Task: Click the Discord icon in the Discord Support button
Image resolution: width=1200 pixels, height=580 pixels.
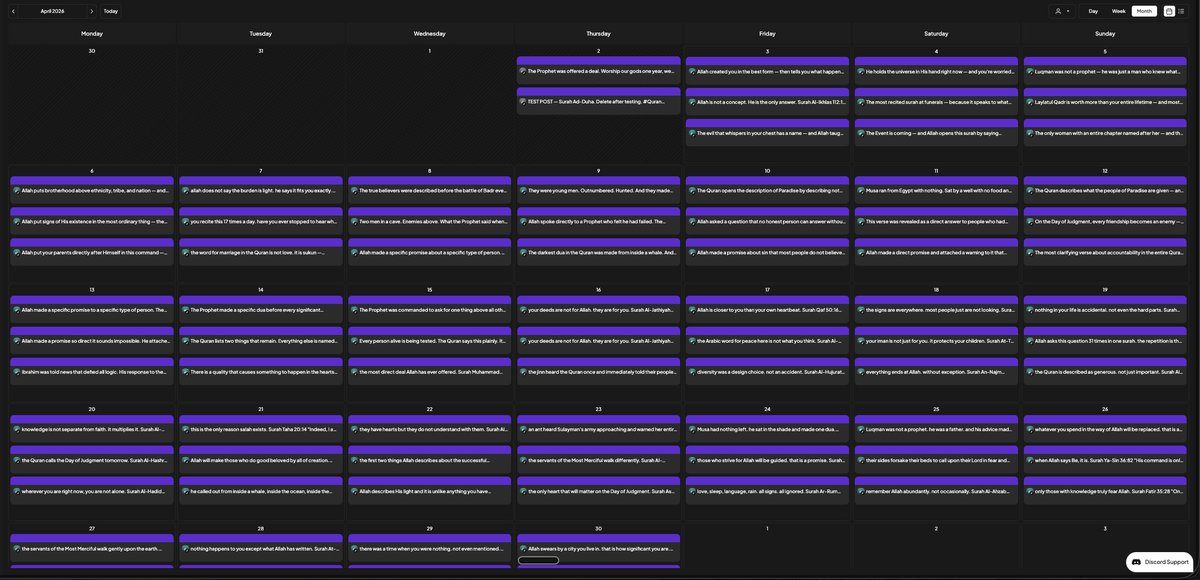Action: coord(1136,562)
